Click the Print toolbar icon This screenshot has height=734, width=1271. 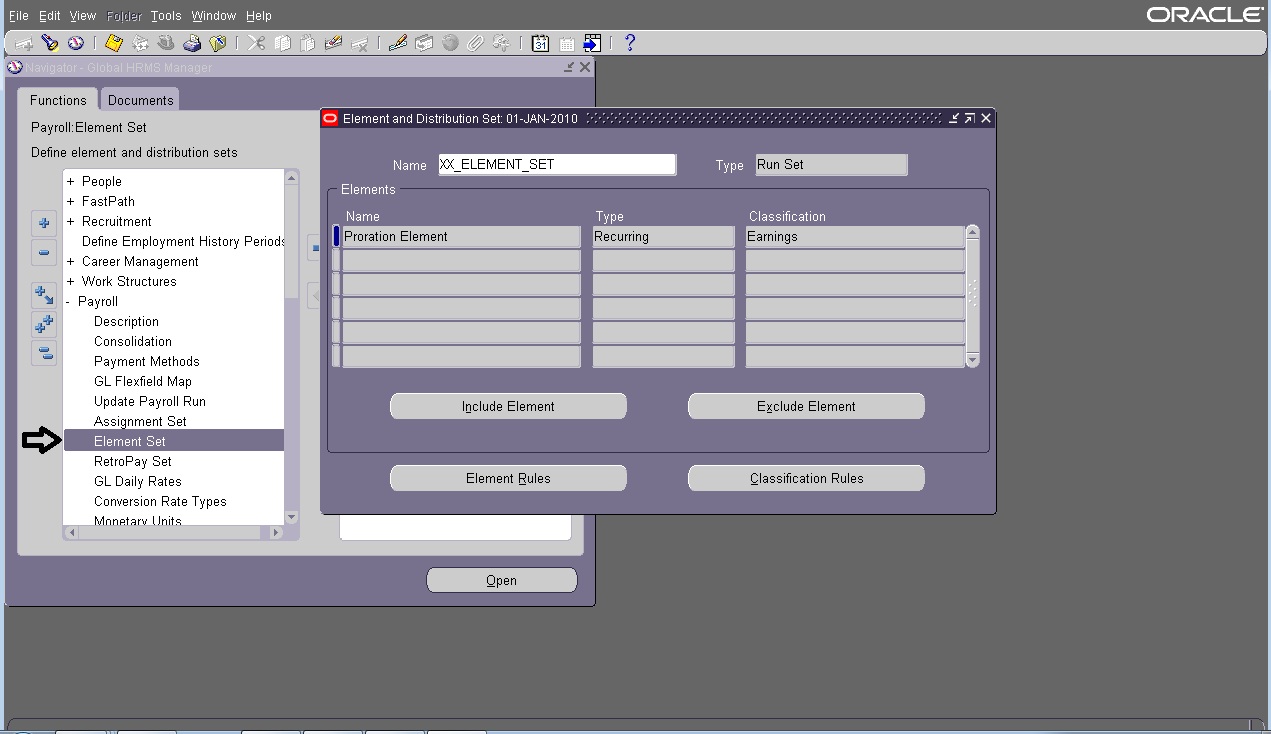[192, 44]
